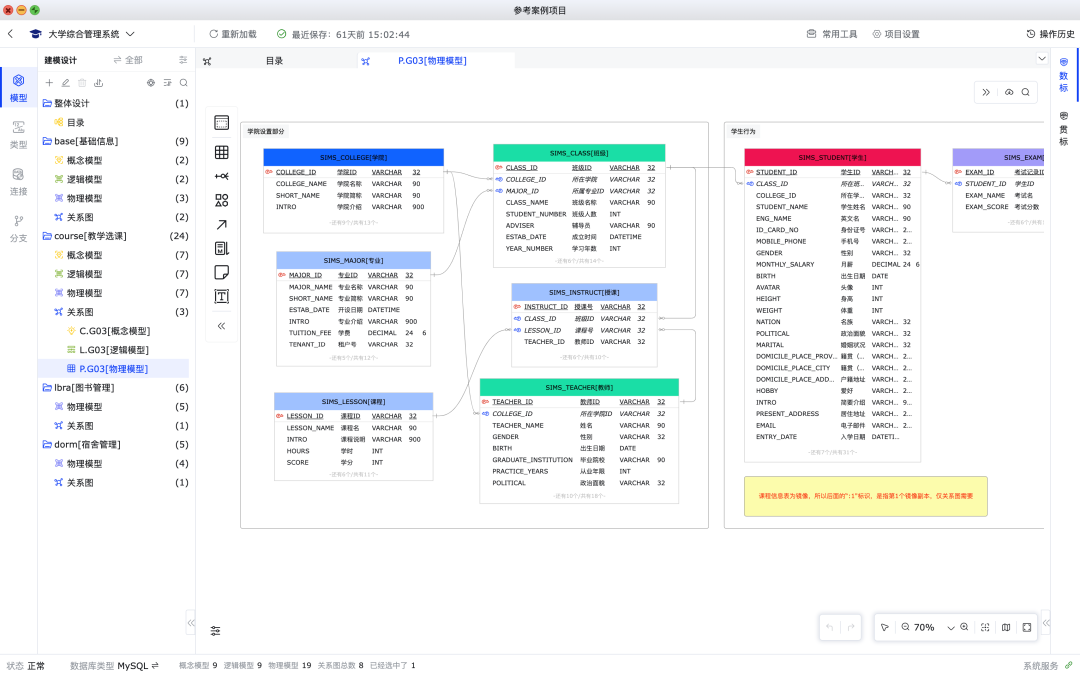The height and width of the screenshot is (676, 1080).
Task: Open the 模型 (Model) sidebar section
Action: coord(19,88)
